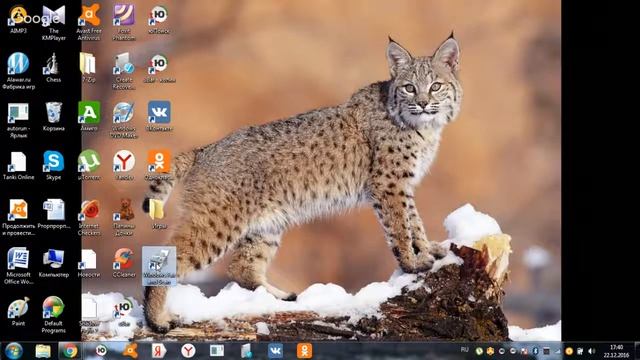Select the uTorrent desktop icon
This screenshot has height=360, width=640.
click(x=89, y=166)
